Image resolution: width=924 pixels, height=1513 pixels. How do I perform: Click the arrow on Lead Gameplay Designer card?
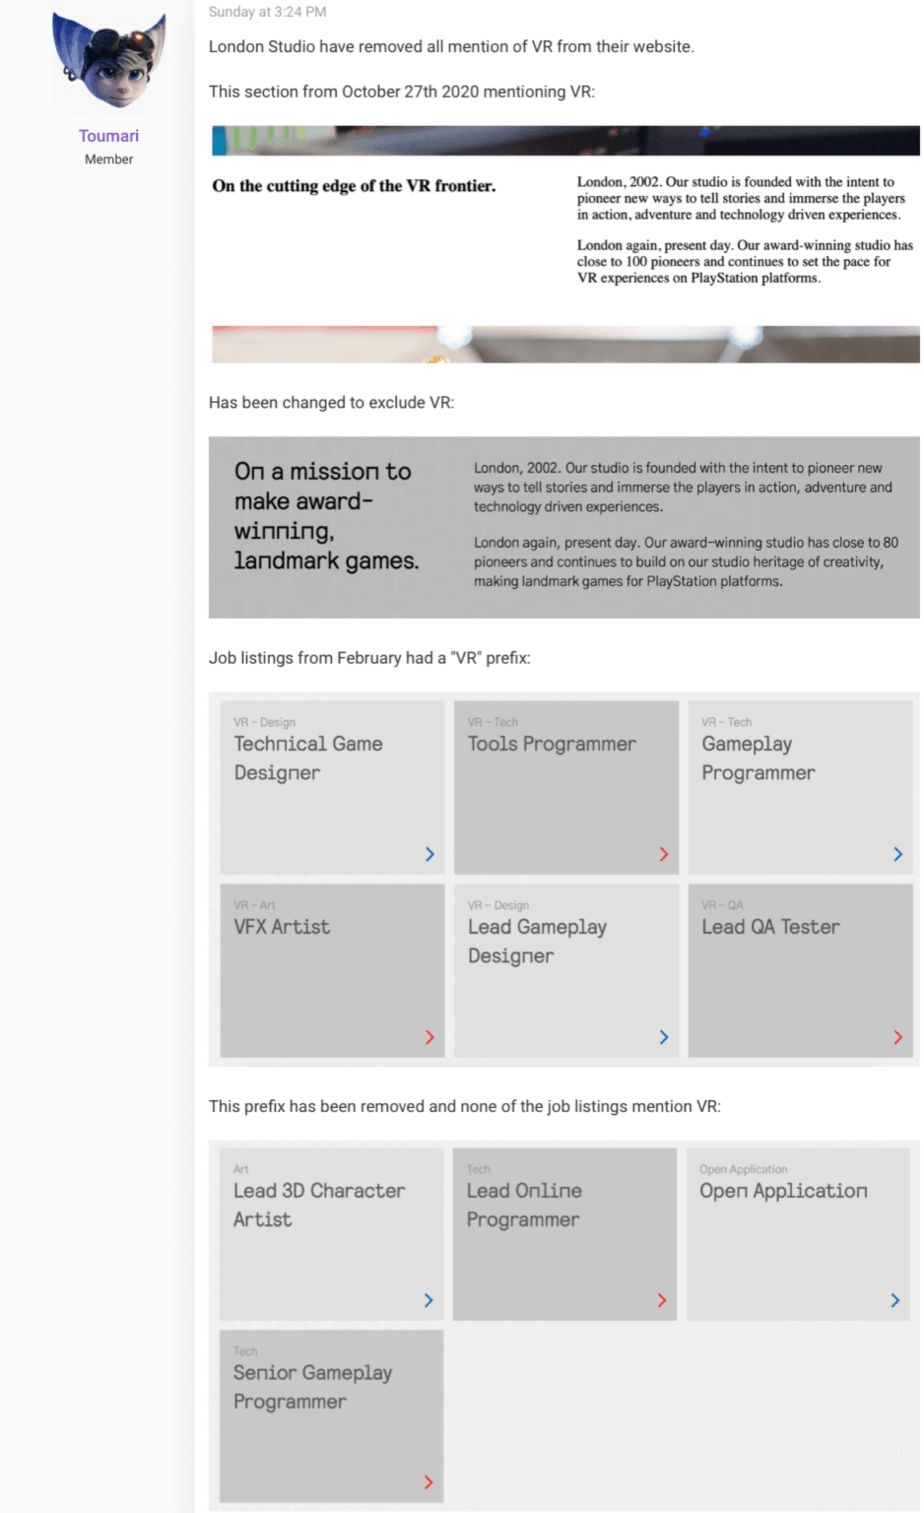click(x=664, y=1037)
